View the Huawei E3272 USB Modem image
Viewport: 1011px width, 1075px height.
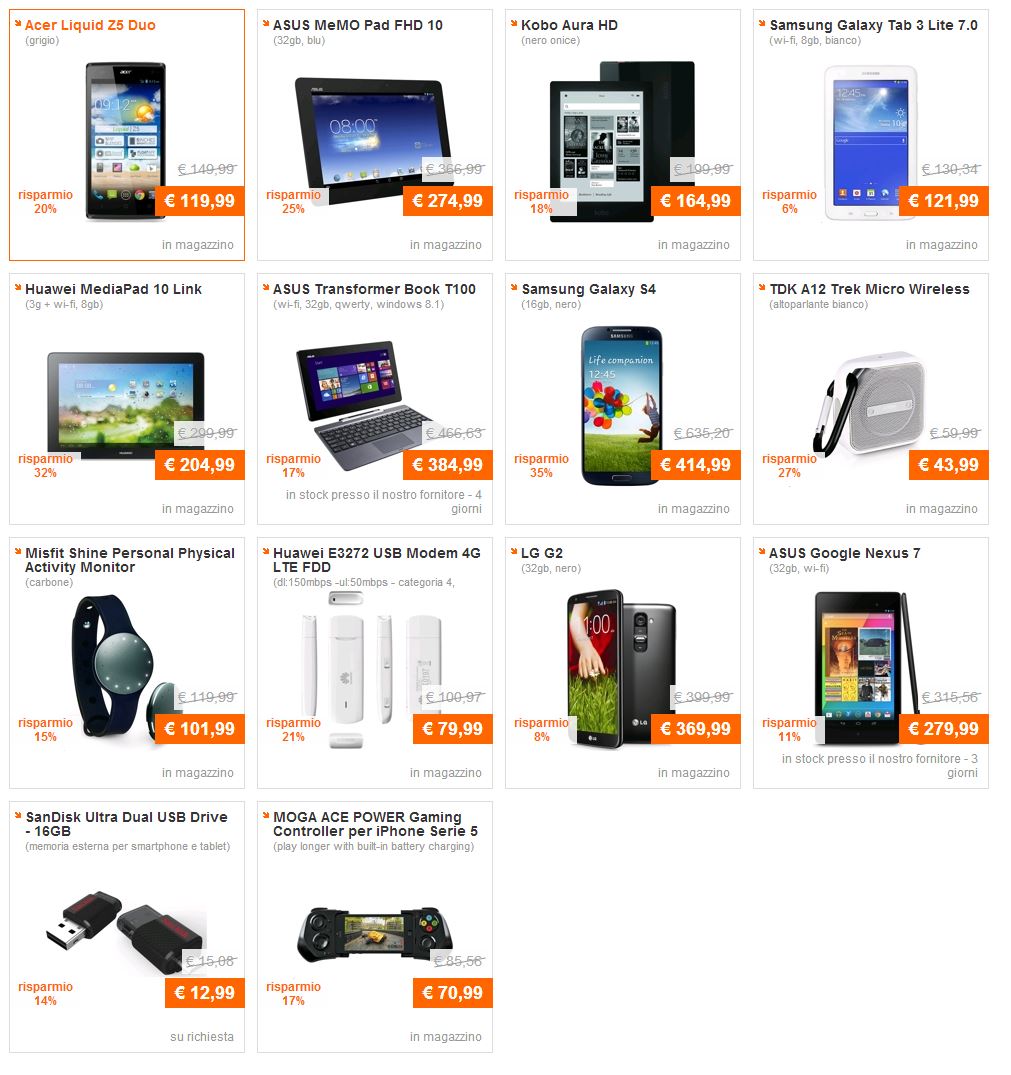[374, 668]
